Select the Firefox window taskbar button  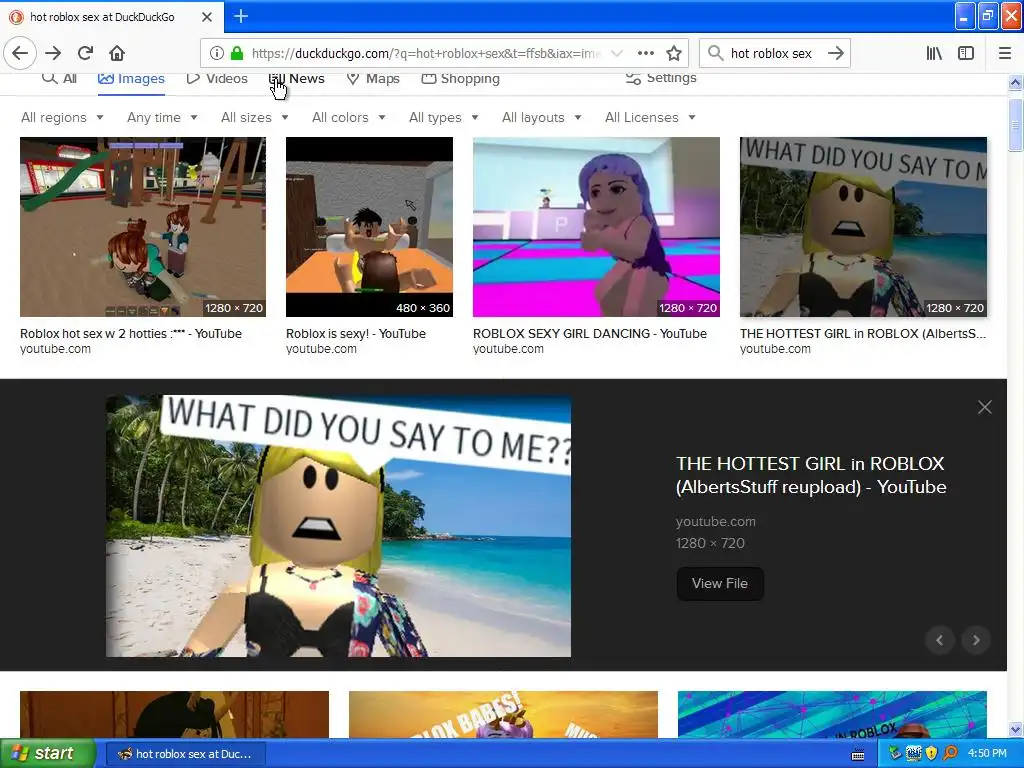[x=185, y=754]
